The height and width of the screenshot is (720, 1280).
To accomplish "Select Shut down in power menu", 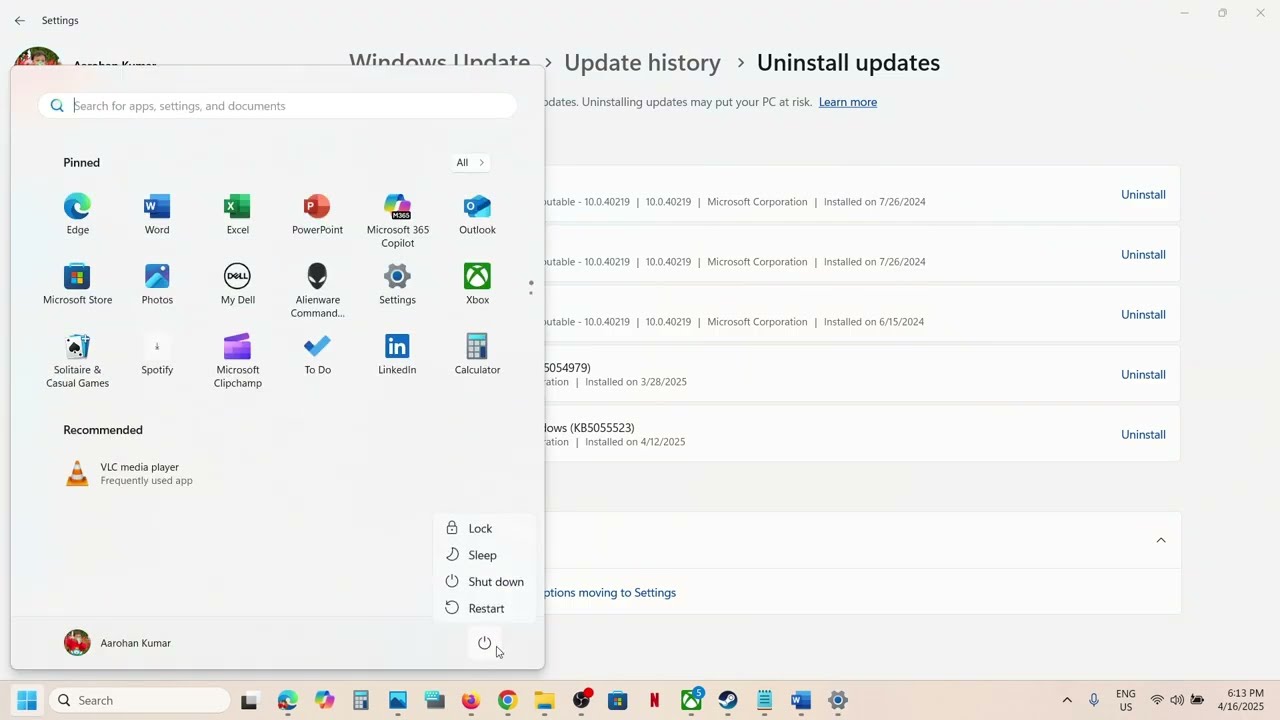I will 484,581.
